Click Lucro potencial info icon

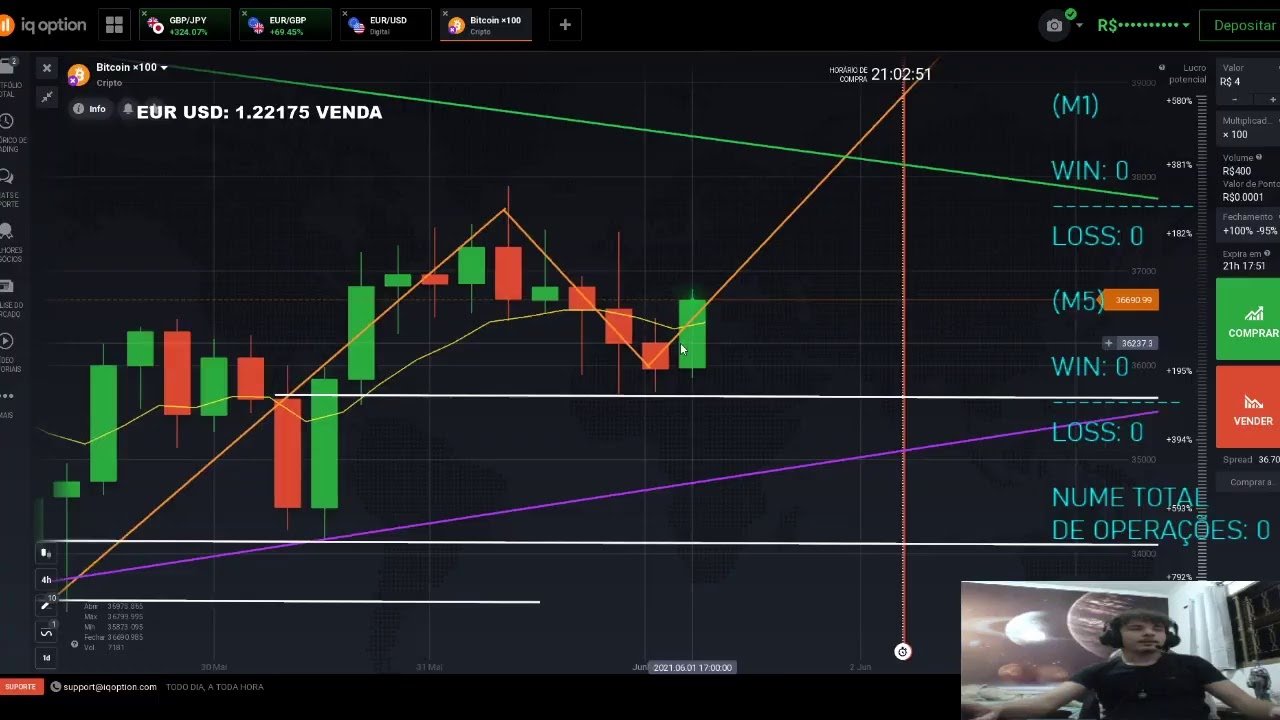[1162, 68]
